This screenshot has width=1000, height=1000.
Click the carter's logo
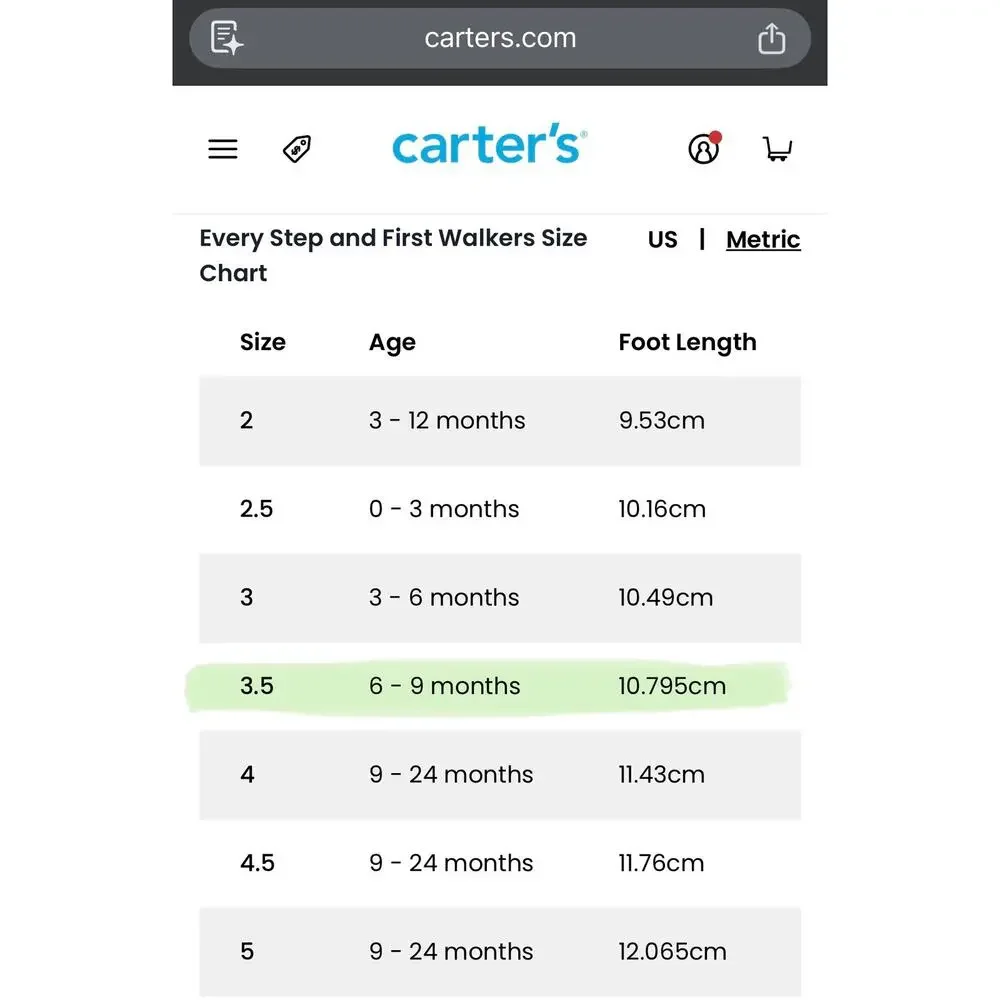click(489, 143)
